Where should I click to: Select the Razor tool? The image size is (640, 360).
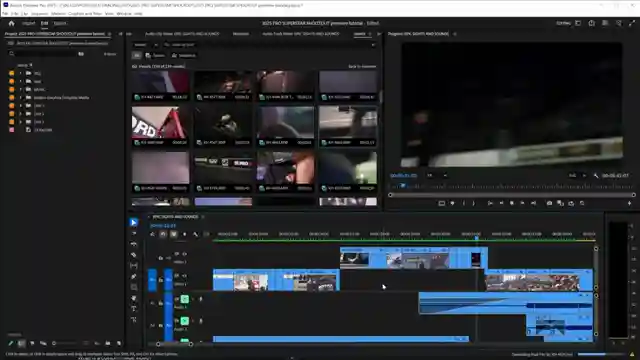pos(133,255)
